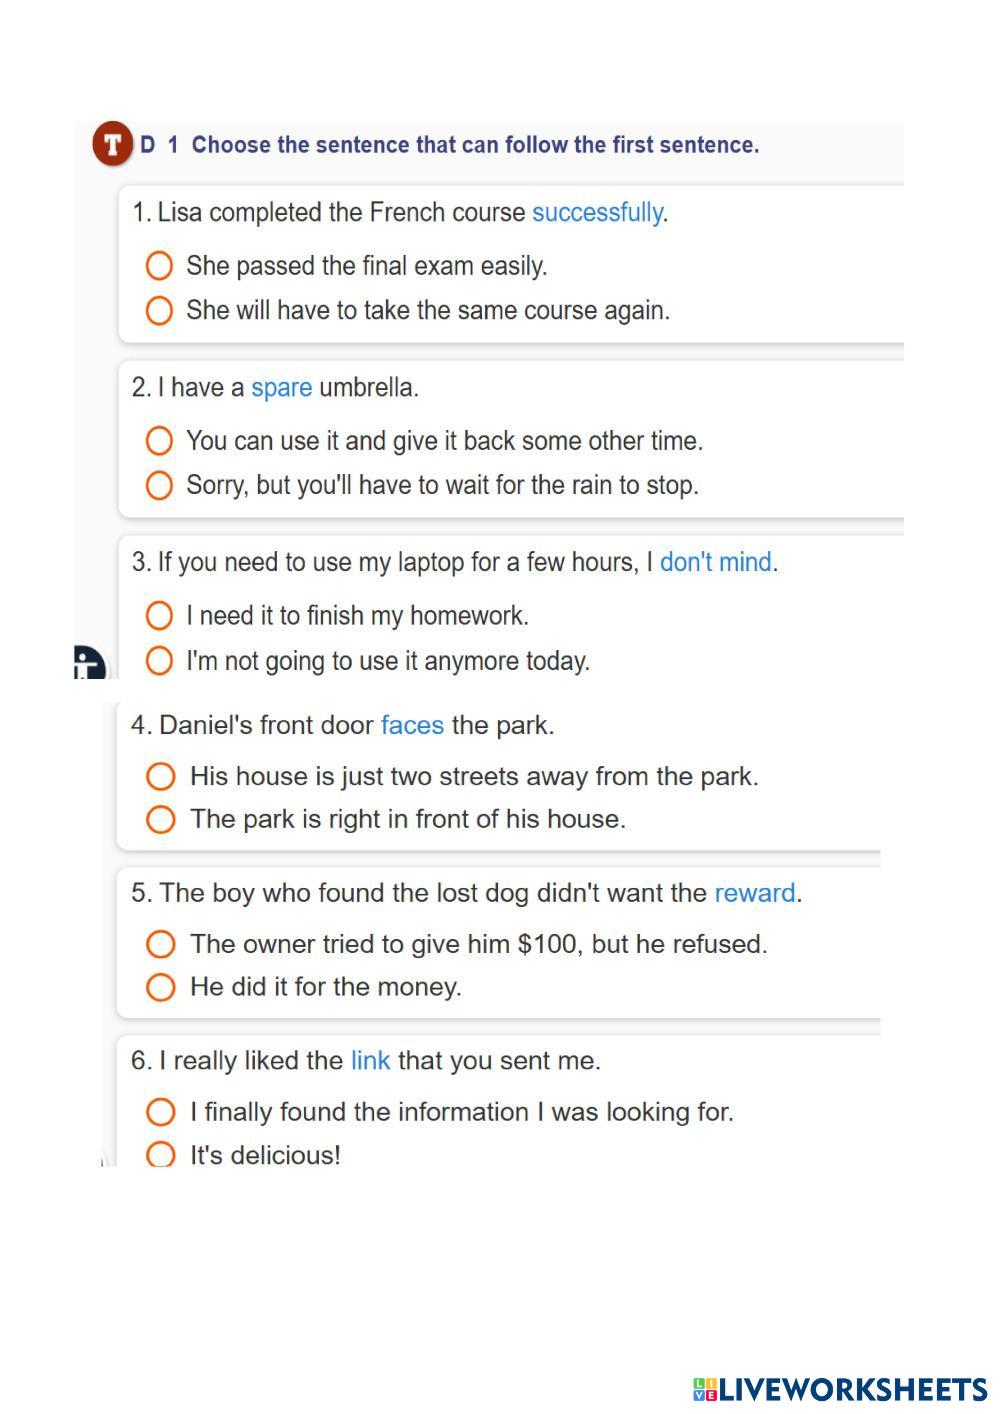
Task: Choose 'You can use it and give it back'
Action: pyautogui.click(x=159, y=441)
